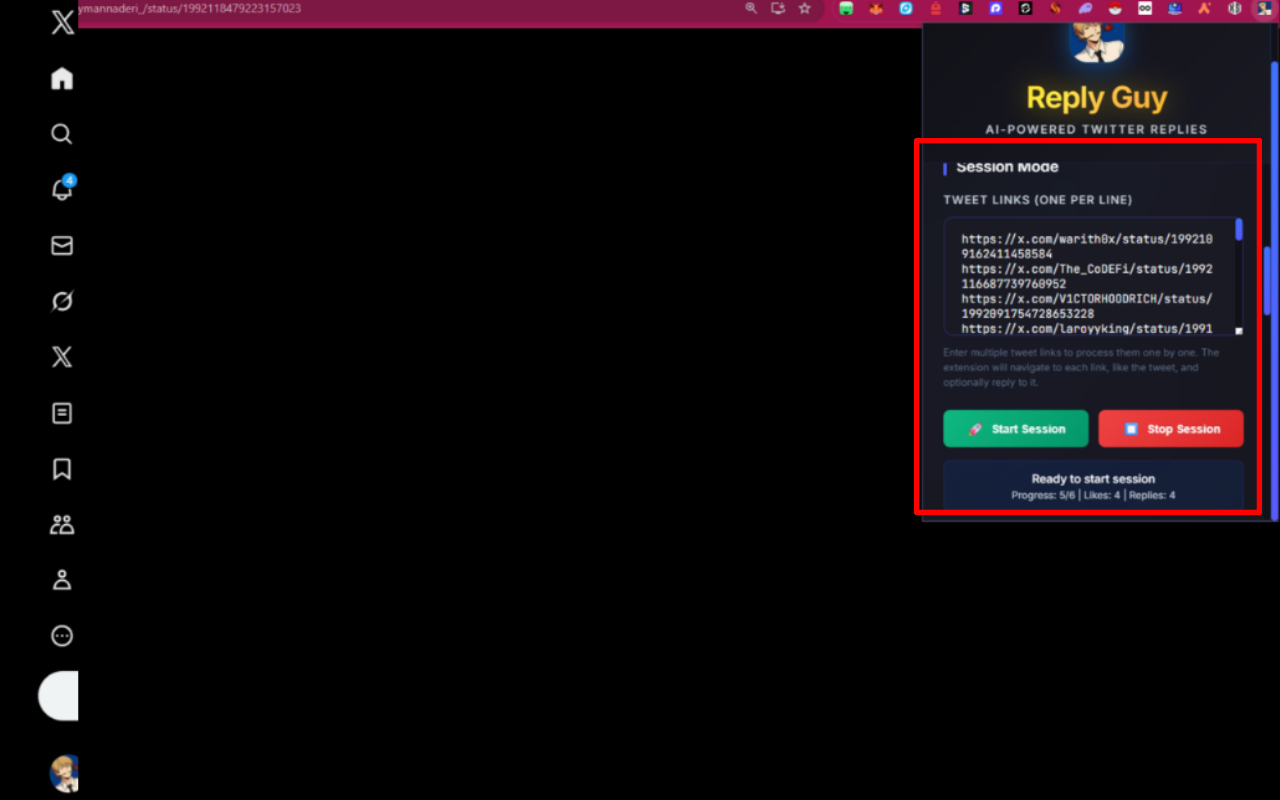The width and height of the screenshot is (1280, 800).
Task: Open the light blue rounded square extension
Action: (x=906, y=8)
